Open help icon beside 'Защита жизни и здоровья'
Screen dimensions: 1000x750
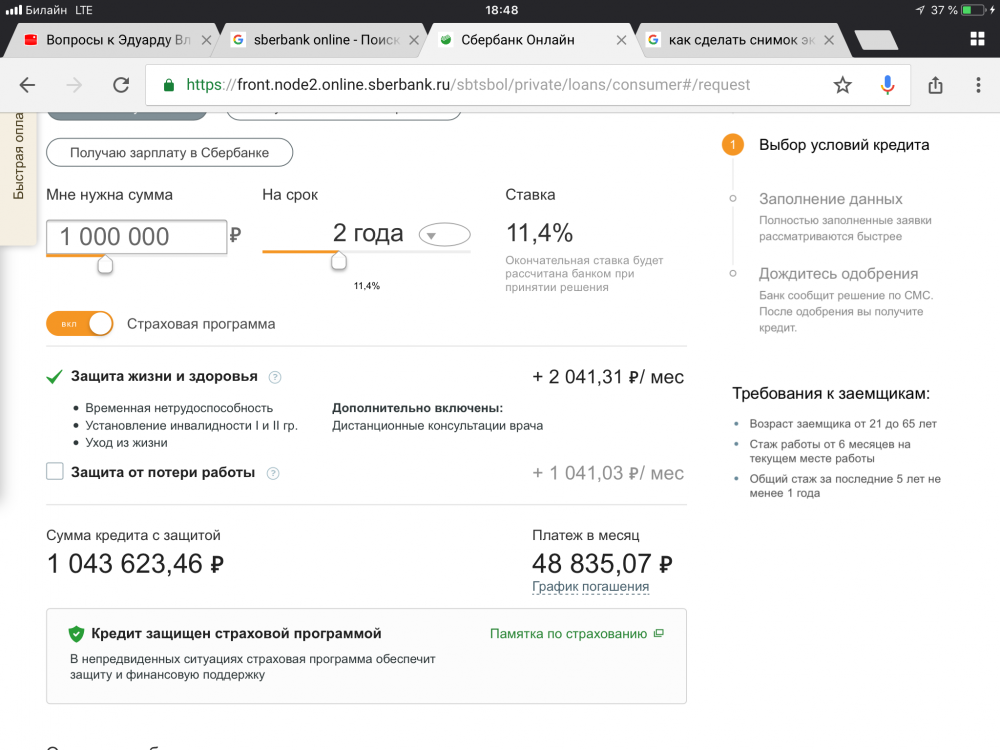pyautogui.click(x=275, y=377)
